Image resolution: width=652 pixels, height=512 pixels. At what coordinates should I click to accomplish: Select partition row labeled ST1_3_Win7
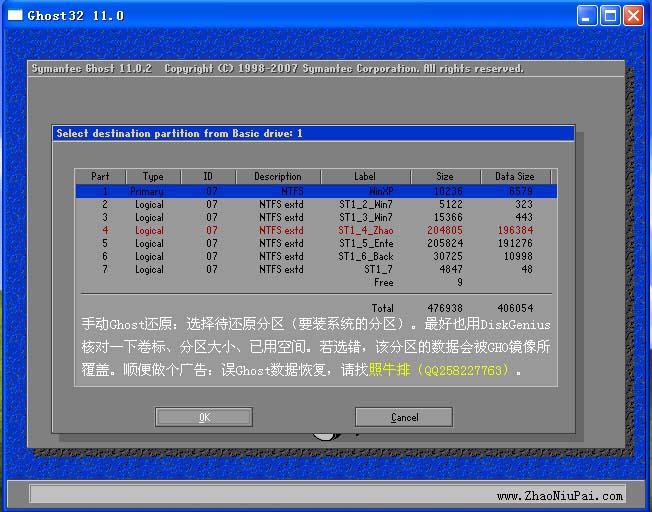pyautogui.click(x=316, y=217)
